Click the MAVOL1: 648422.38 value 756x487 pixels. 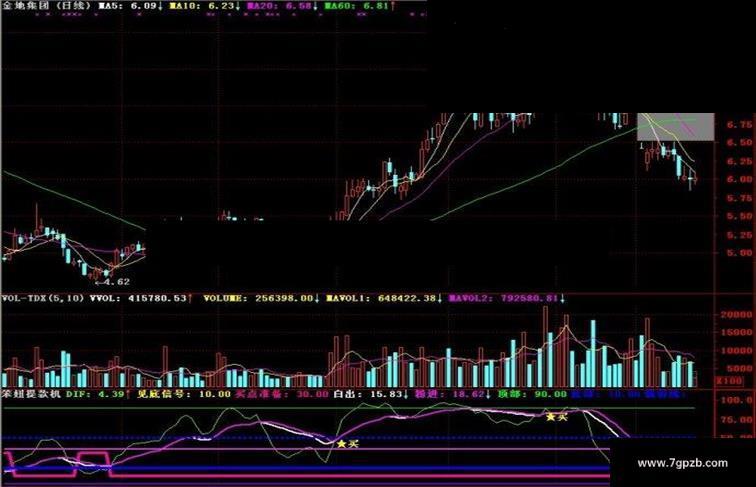click(384, 298)
